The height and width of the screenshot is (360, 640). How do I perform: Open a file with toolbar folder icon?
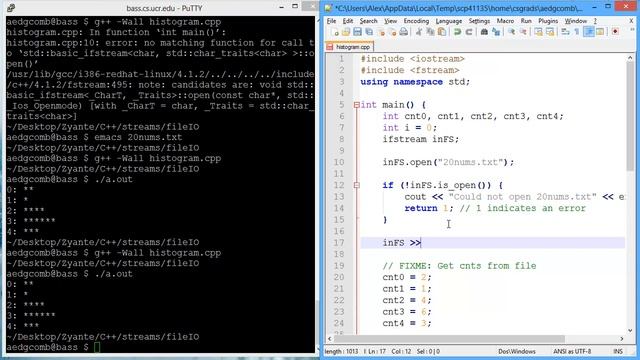tap(346, 32)
